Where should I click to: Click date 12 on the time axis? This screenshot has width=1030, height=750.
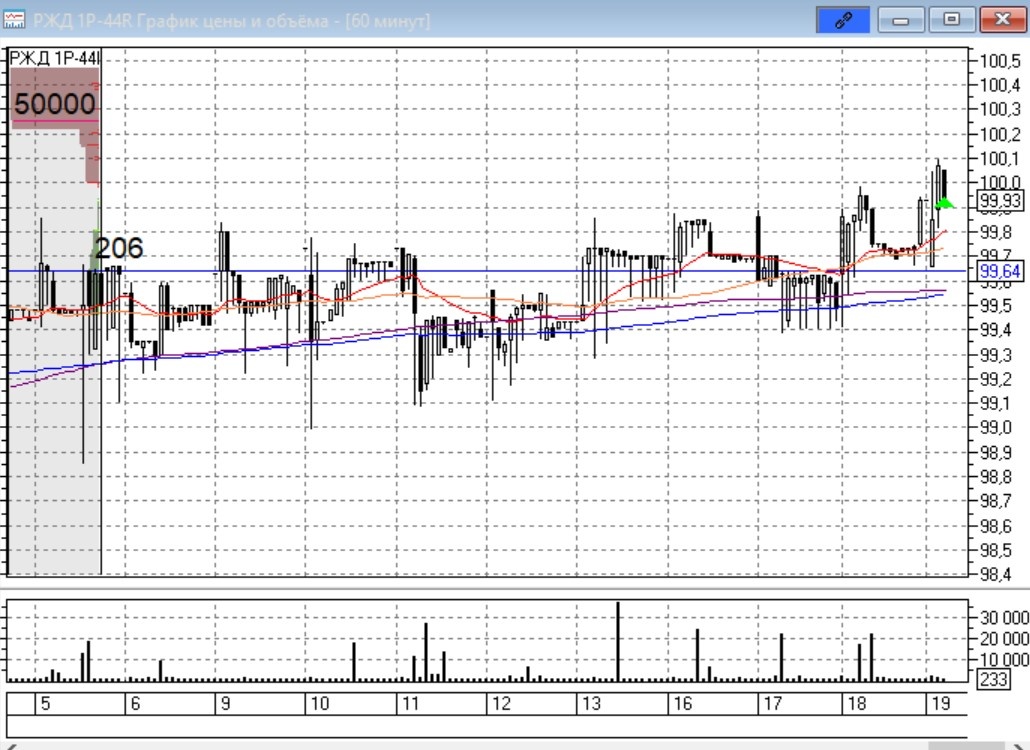click(x=501, y=703)
